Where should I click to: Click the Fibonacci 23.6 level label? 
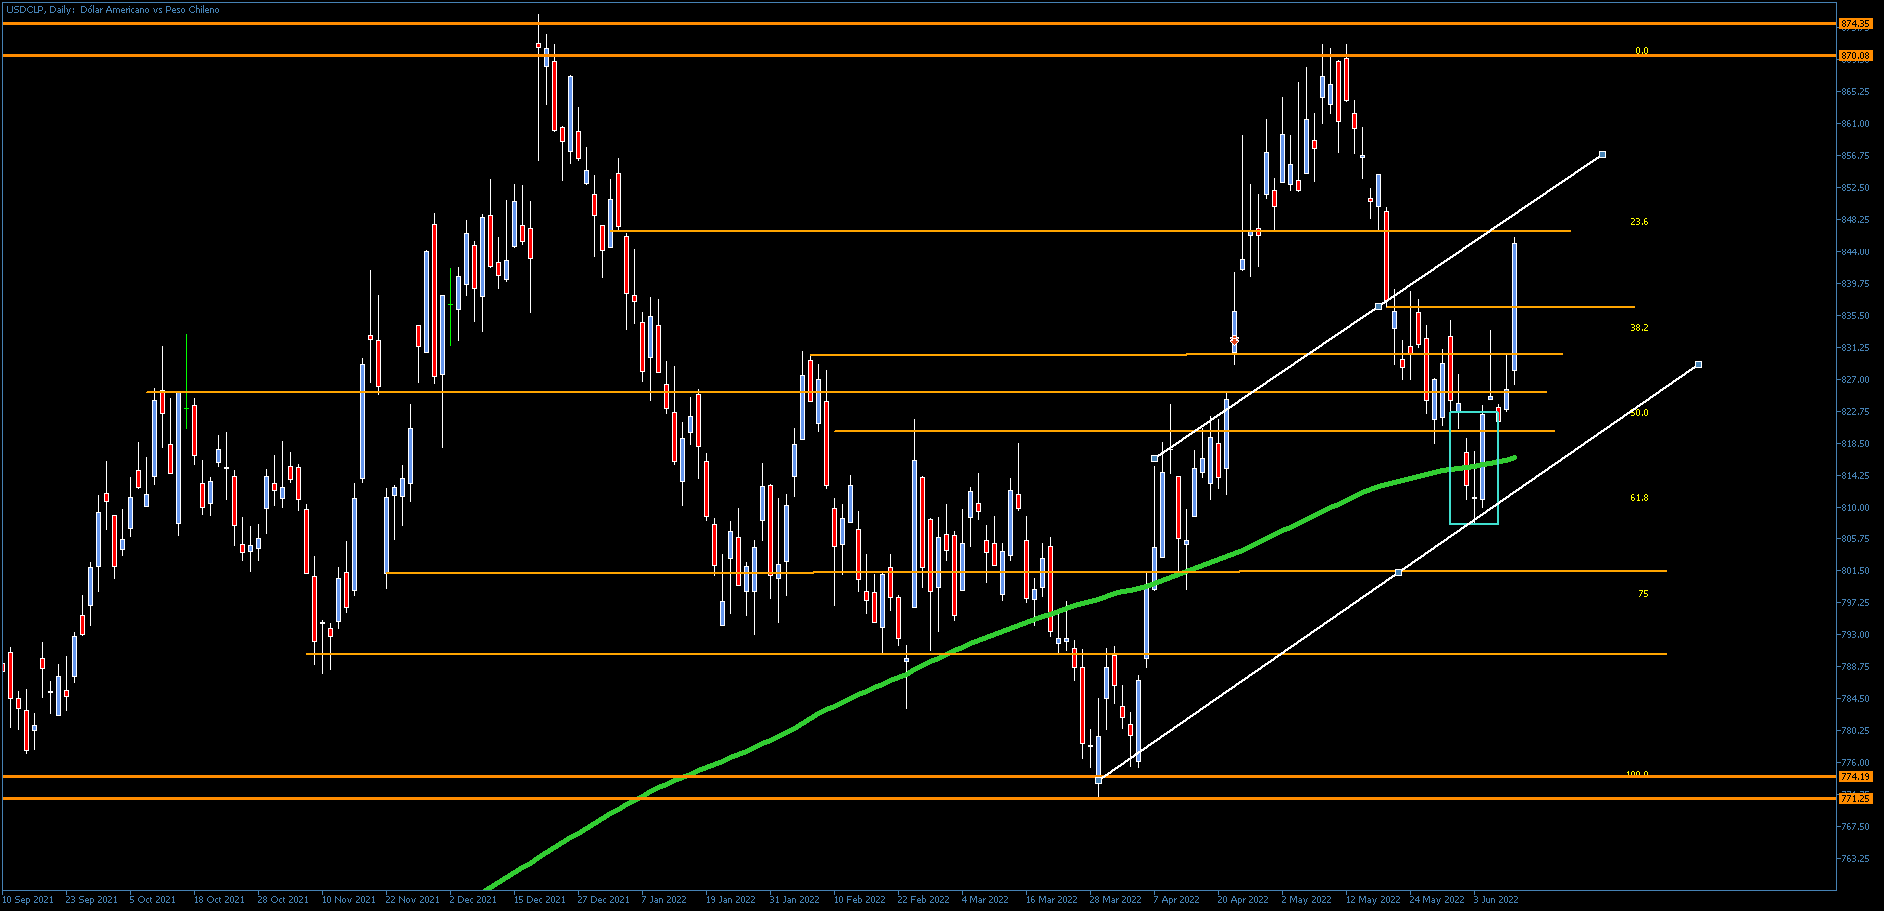pos(1639,222)
